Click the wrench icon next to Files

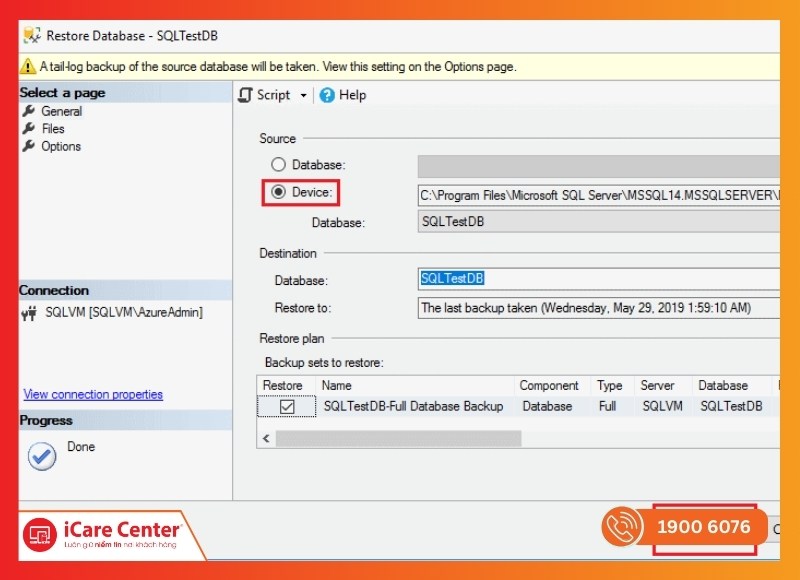tap(29, 128)
